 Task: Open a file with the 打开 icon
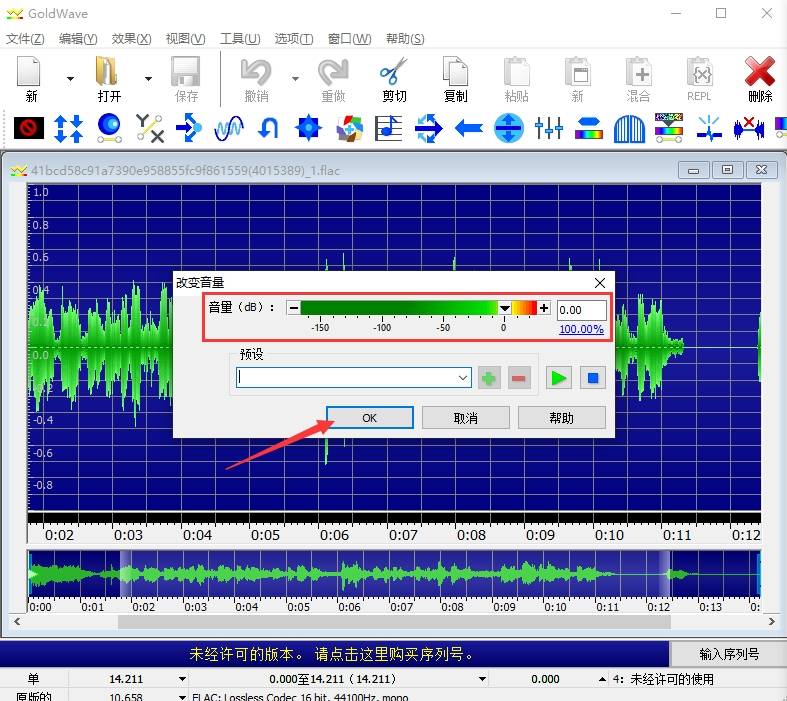click(107, 72)
